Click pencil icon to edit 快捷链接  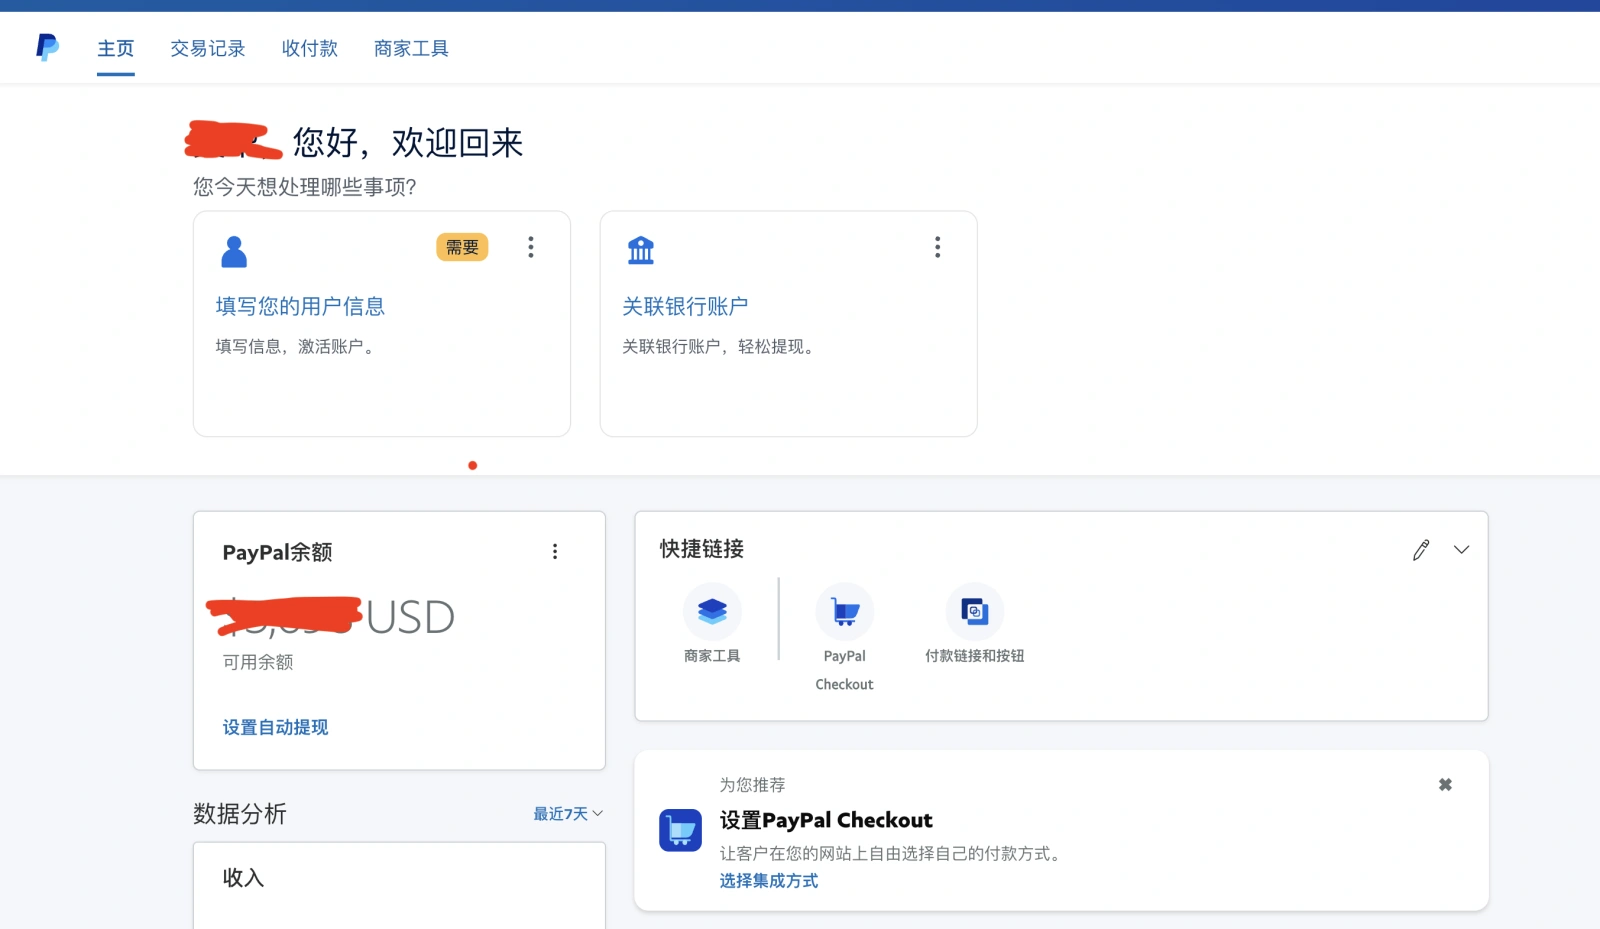1421,550
